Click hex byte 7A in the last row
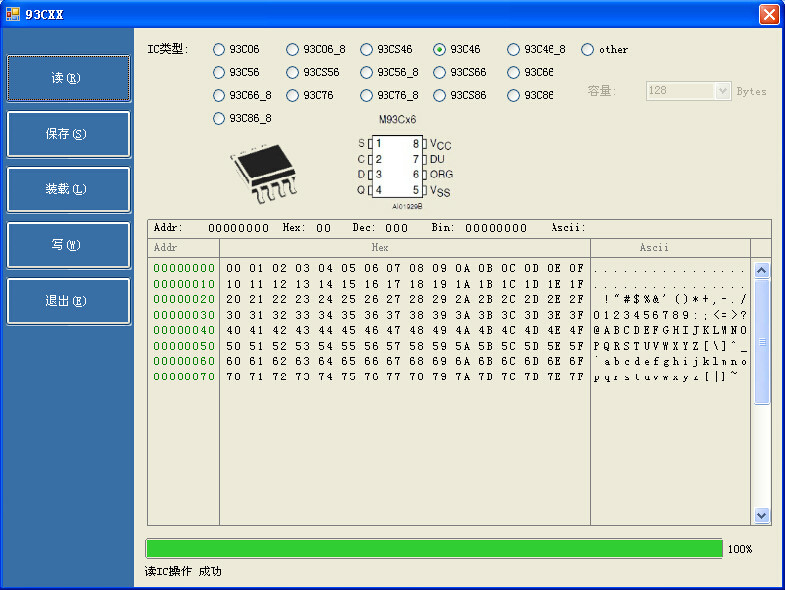Image resolution: width=785 pixels, height=590 pixels. pyautogui.click(x=463, y=377)
